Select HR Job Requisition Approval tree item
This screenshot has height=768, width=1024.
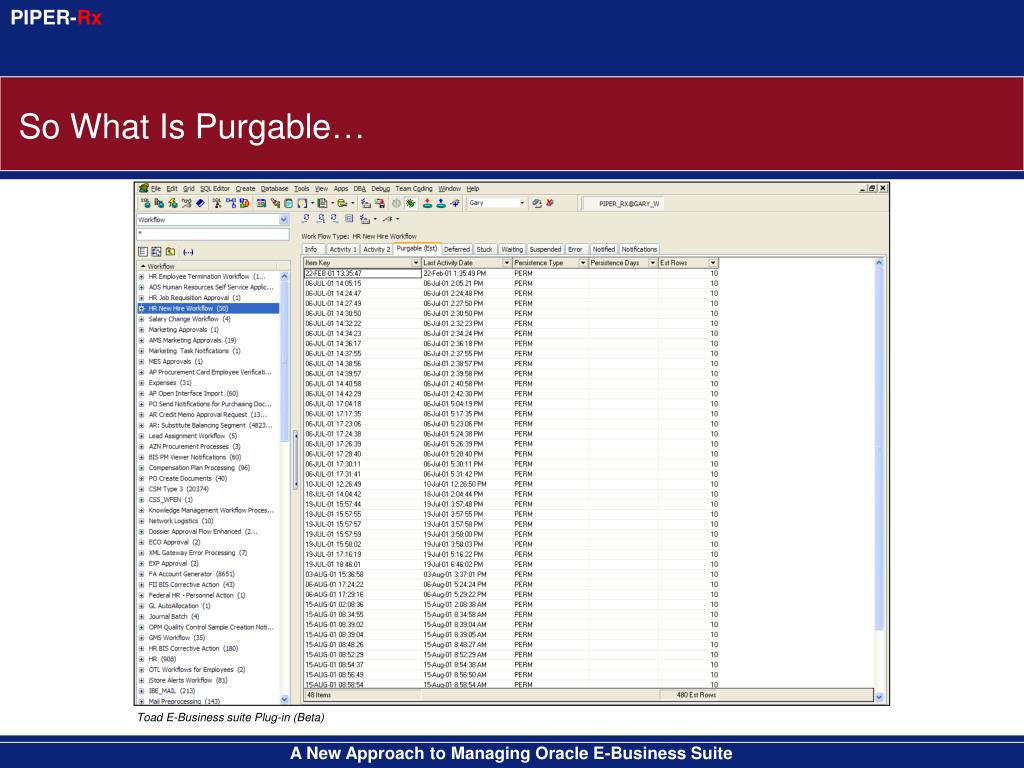pos(195,298)
